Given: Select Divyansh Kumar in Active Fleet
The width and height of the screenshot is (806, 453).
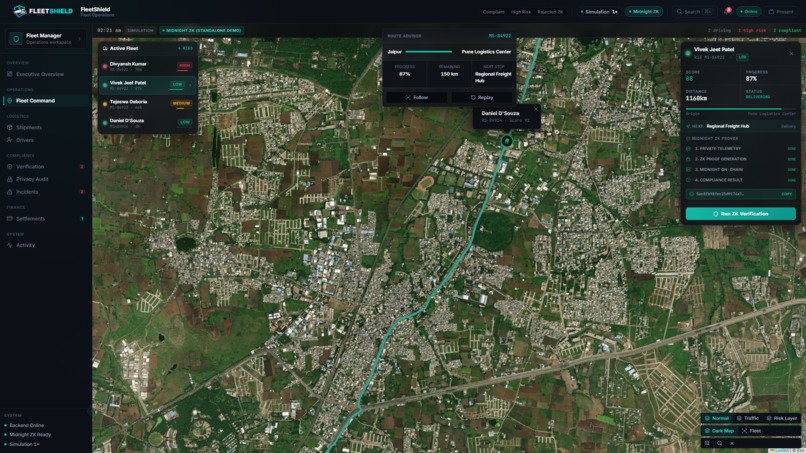Looking at the screenshot, I should click(x=148, y=66).
